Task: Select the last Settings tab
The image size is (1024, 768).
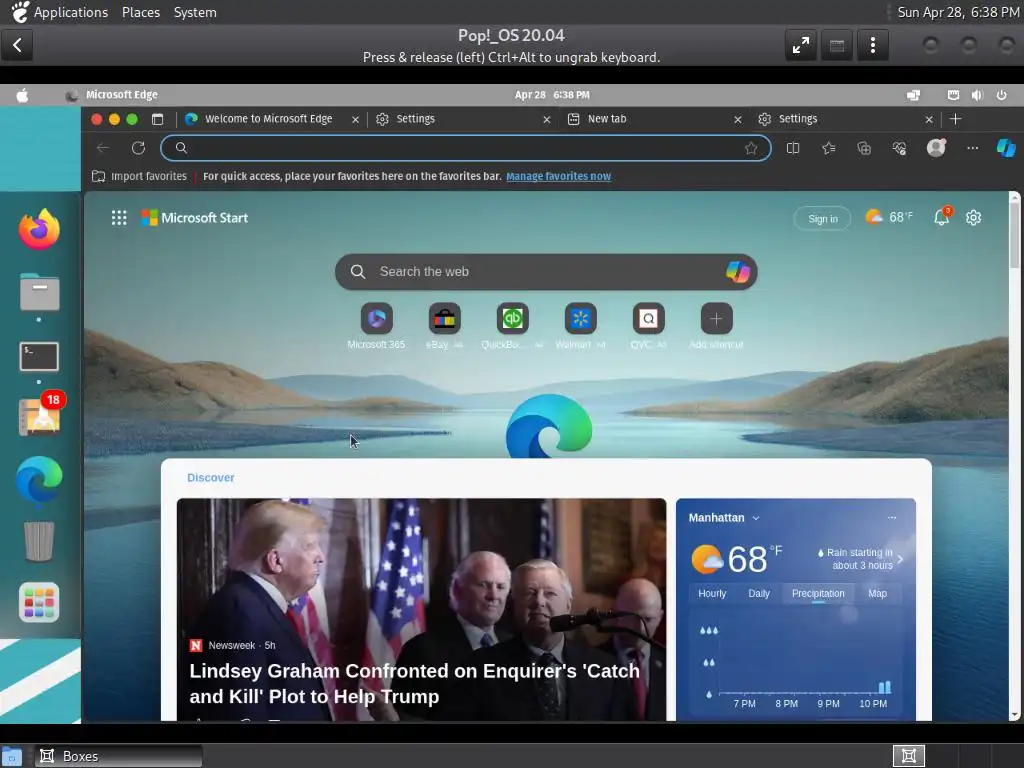Action: click(x=798, y=119)
